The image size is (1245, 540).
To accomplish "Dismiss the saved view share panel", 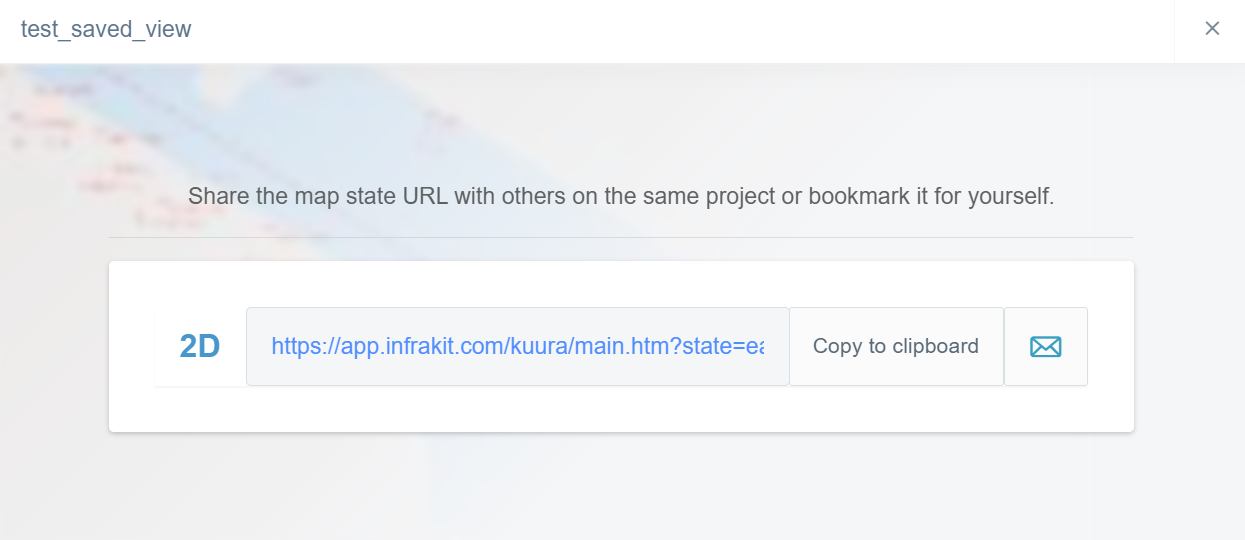I will coord(1212,28).
